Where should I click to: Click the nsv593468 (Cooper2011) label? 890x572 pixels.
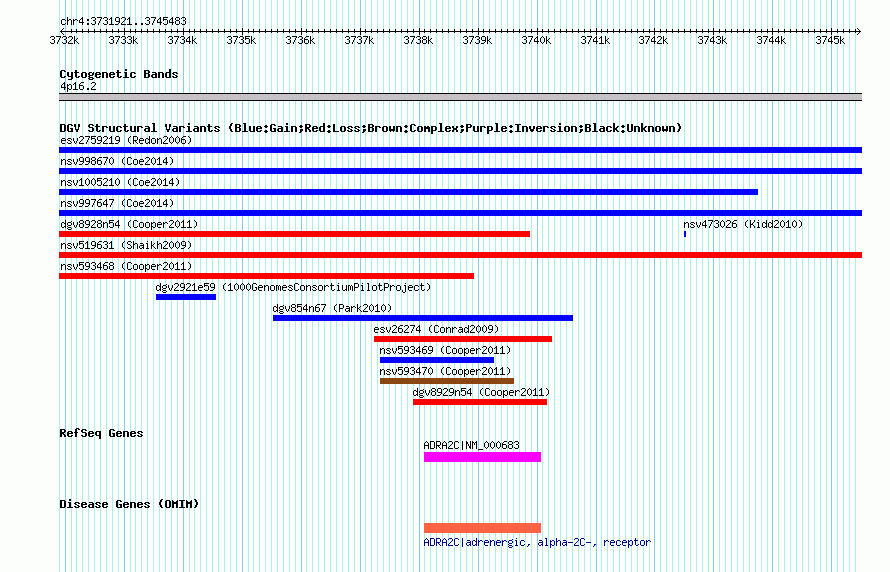click(x=126, y=266)
